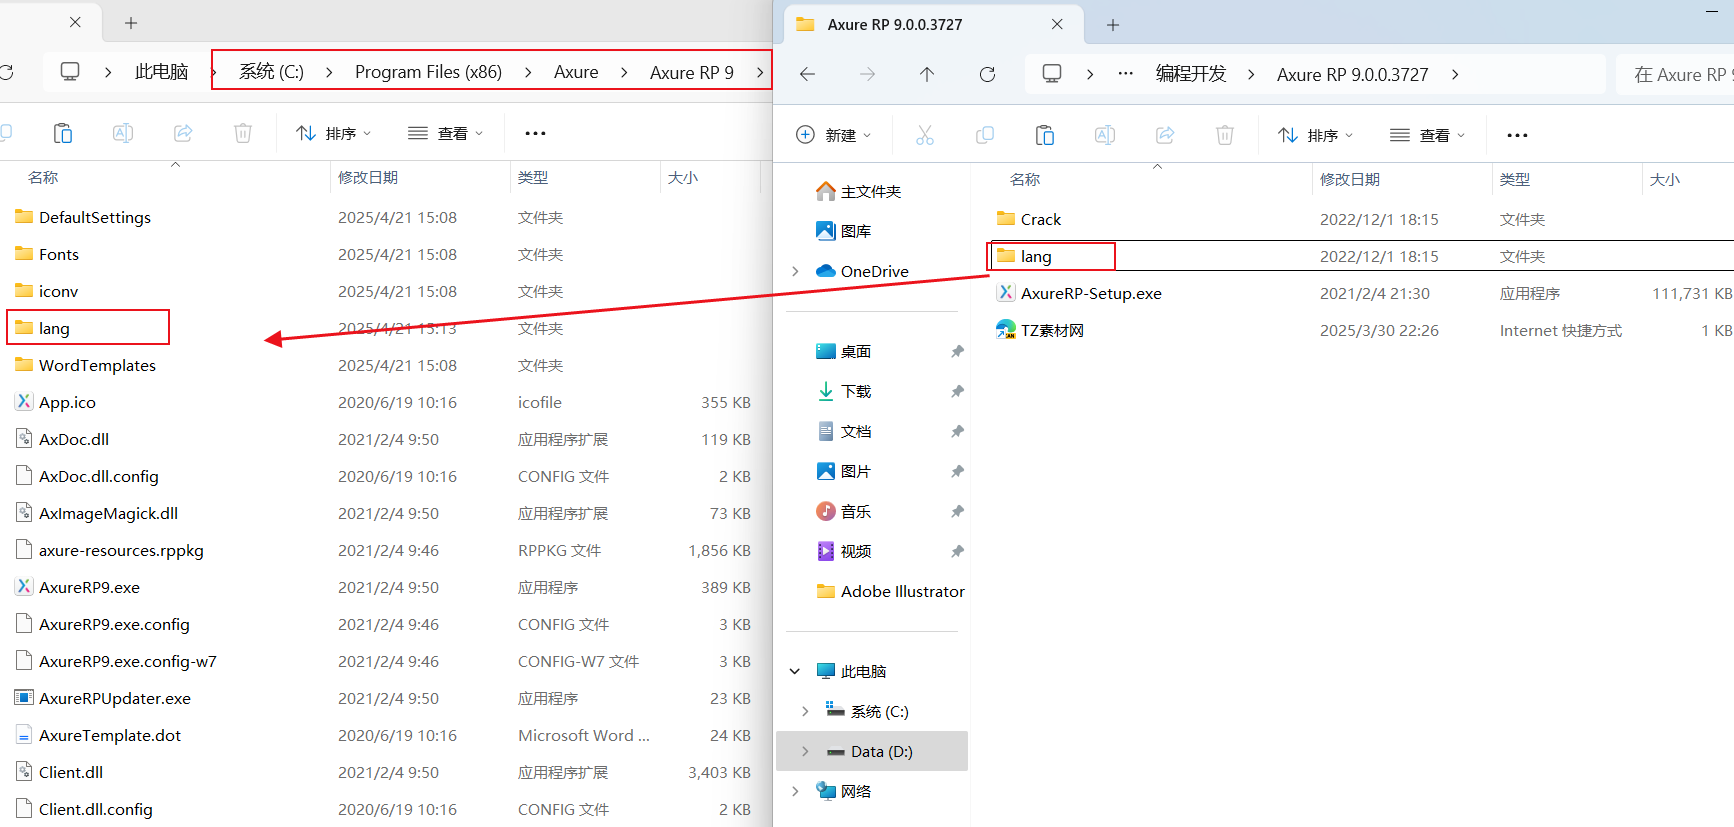Select Crack folder in right window
1734x827 pixels.
[1029, 219]
